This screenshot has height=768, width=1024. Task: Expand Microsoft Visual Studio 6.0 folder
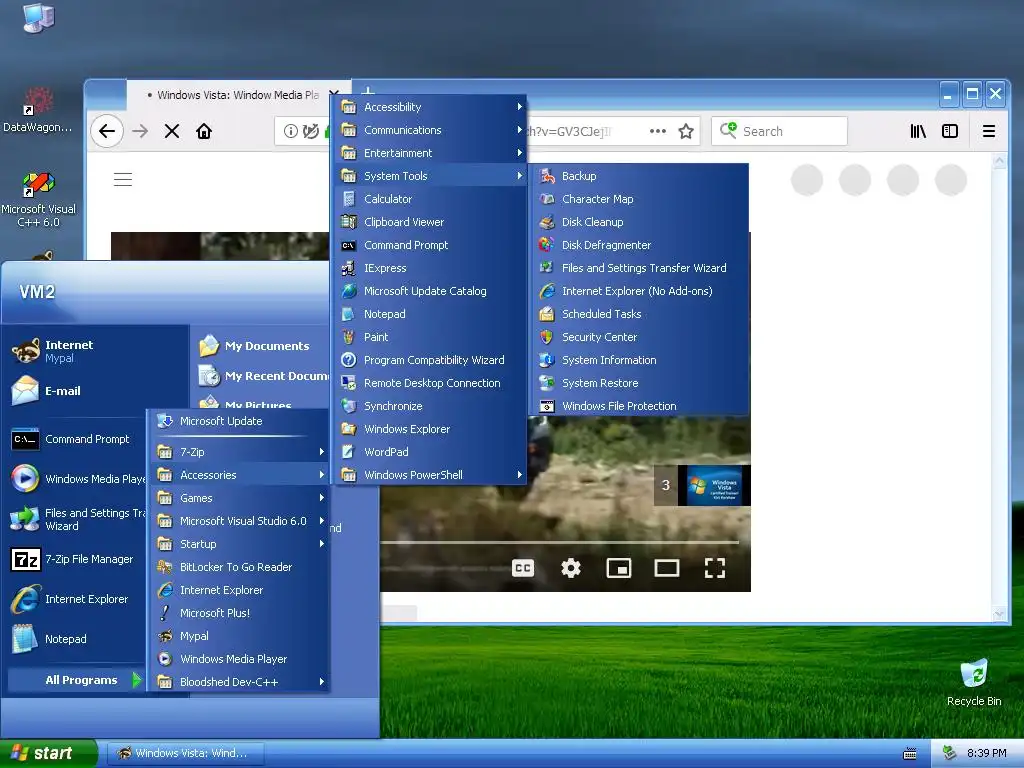pyautogui.click(x=239, y=521)
